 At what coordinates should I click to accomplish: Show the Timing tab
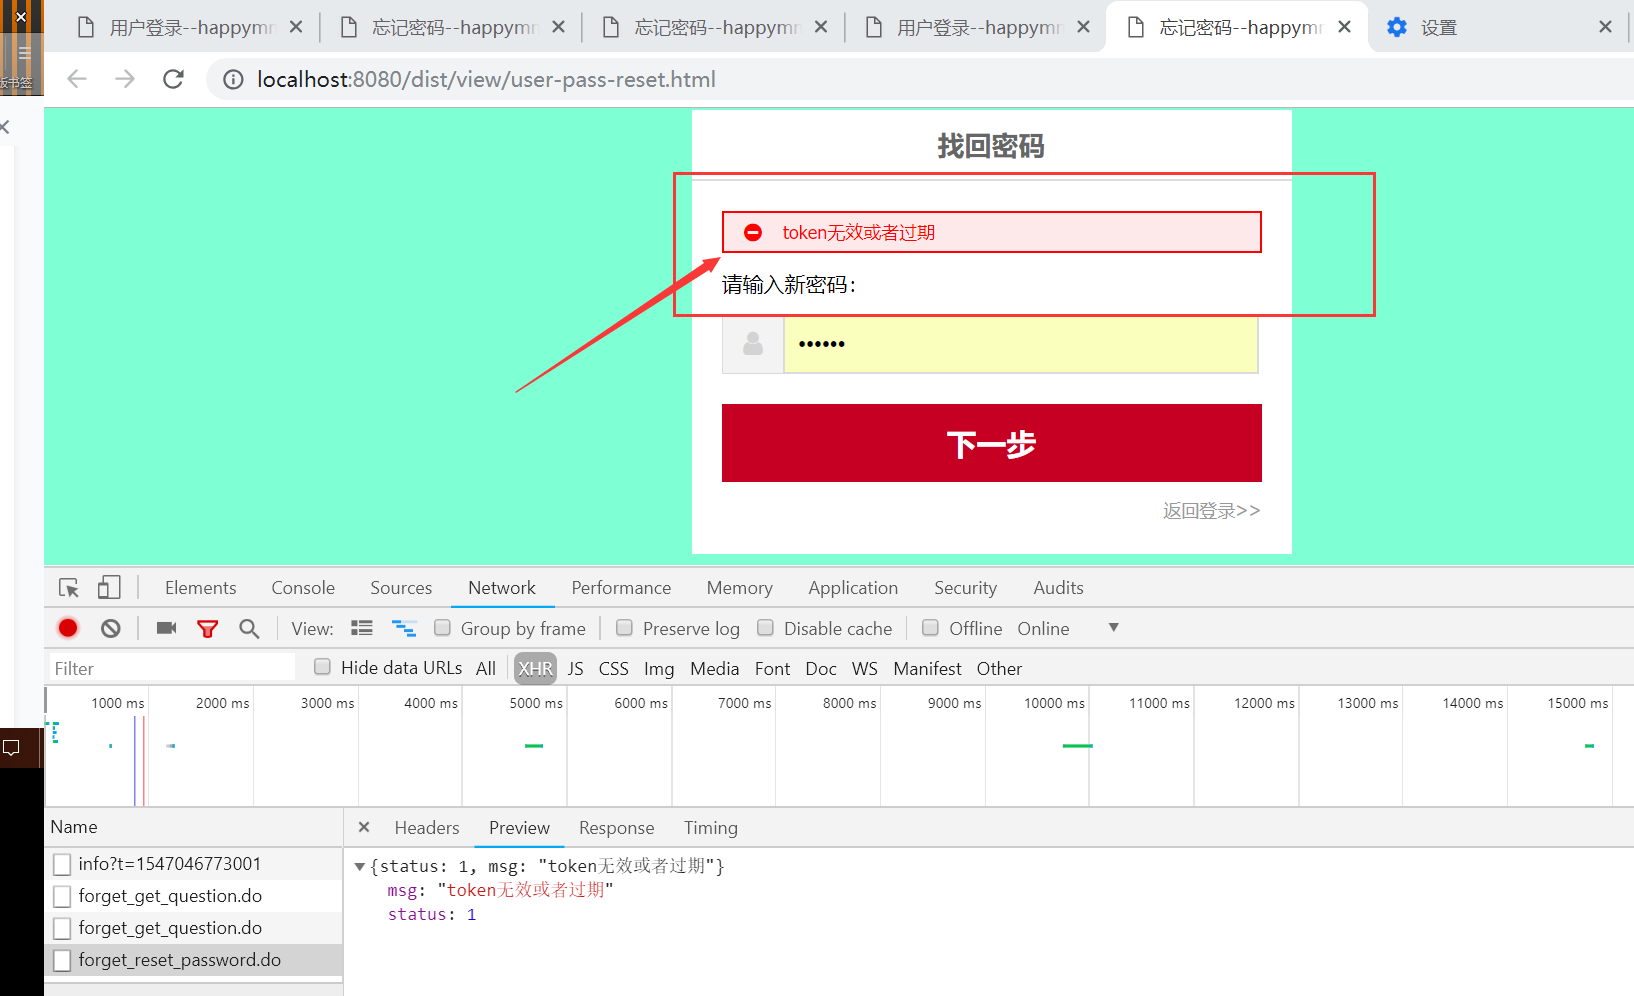710,828
